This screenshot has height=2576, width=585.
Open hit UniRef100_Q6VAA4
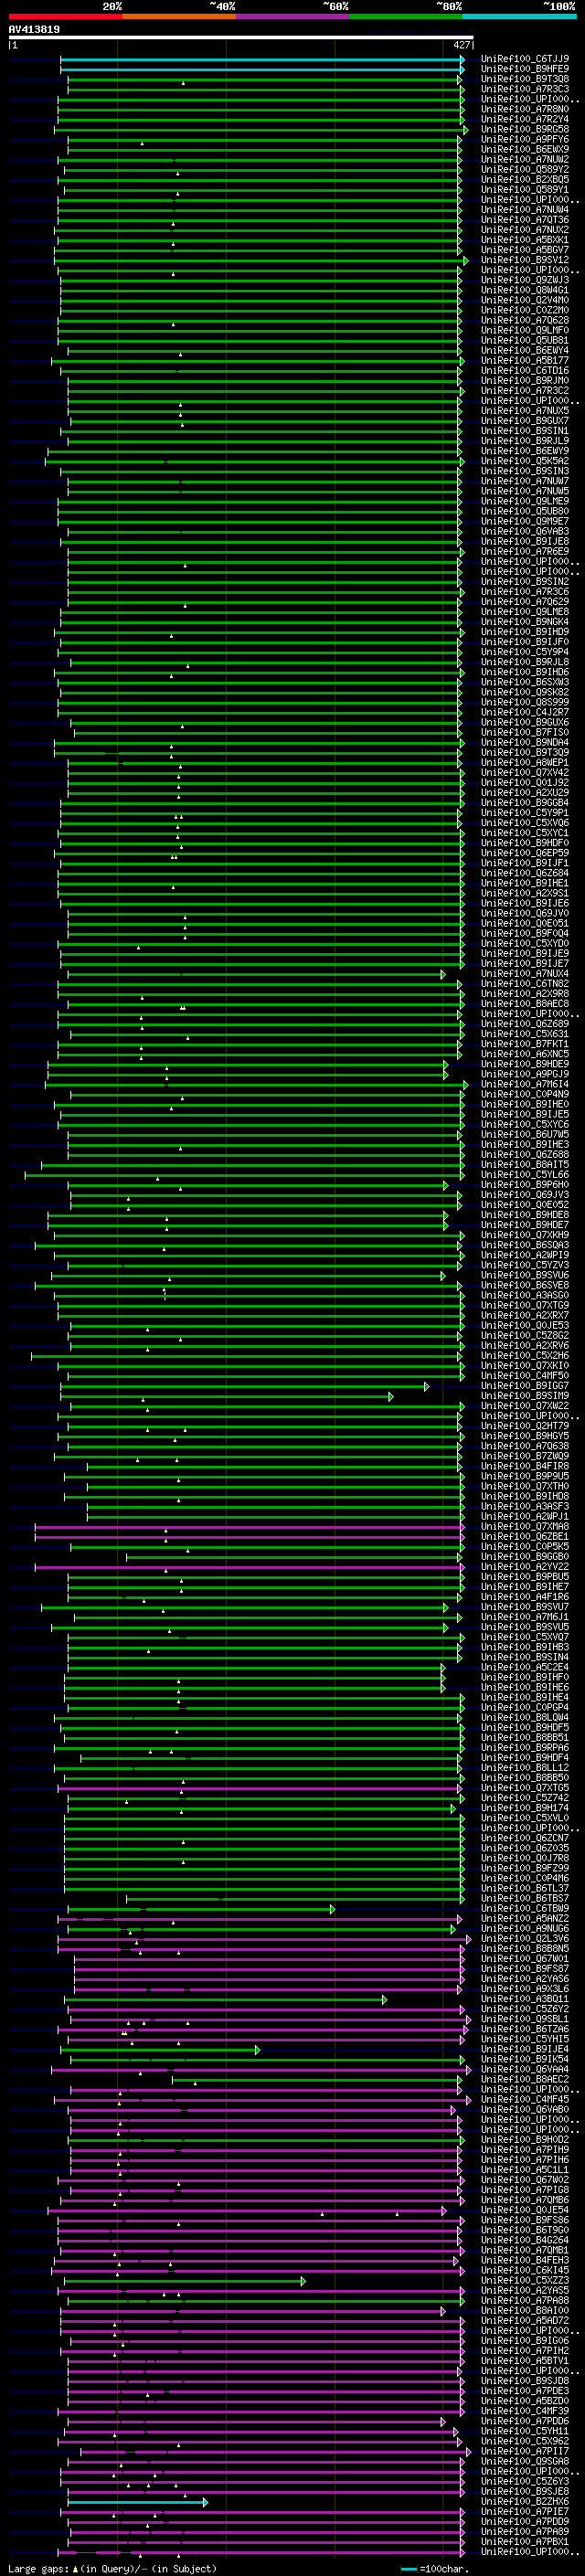click(524, 2070)
